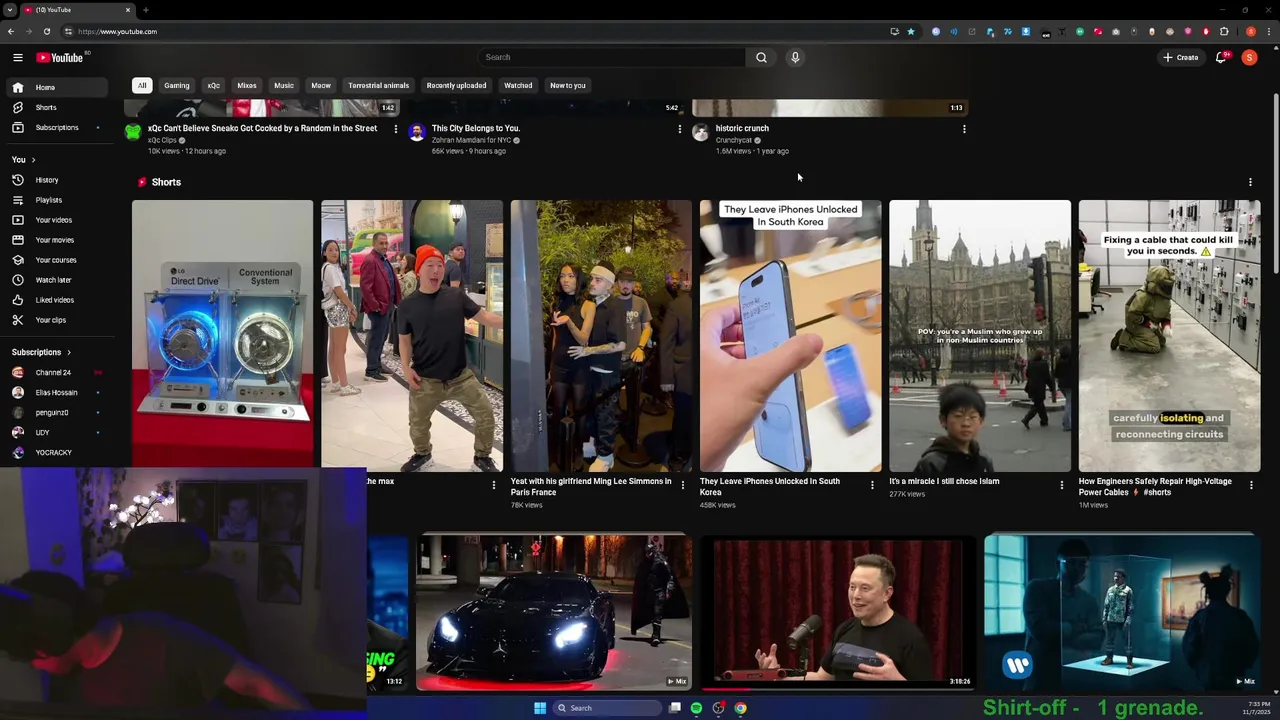Click the Create button
1280x720 pixels.
coord(1180,57)
